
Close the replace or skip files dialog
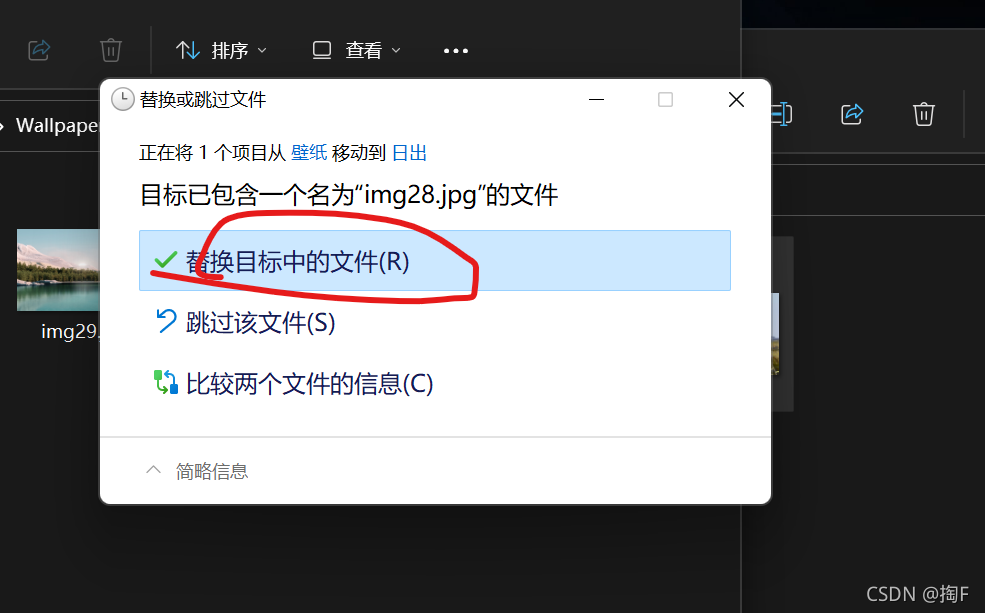(x=736, y=99)
